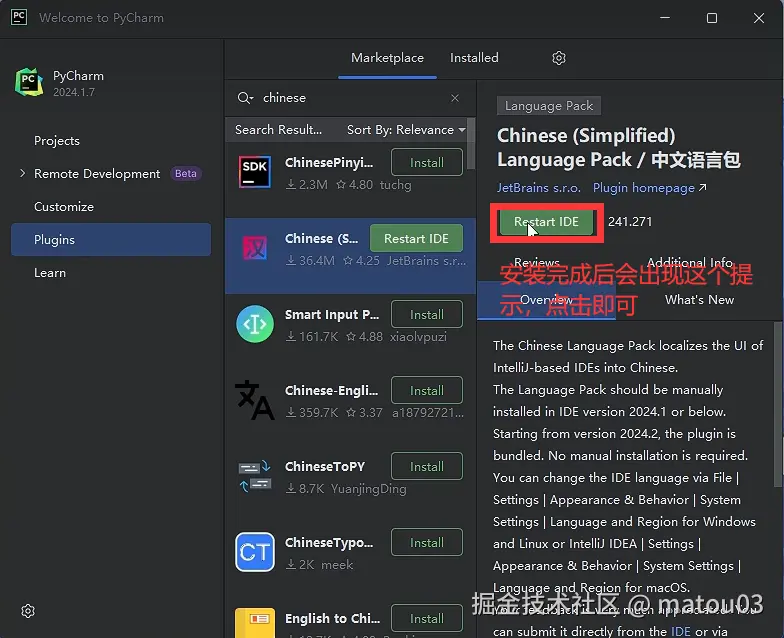Image resolution: width=784 pixels, height=638 pixels.
Task: Click Restart IDE in plugin list
Action: click(416, 238)
